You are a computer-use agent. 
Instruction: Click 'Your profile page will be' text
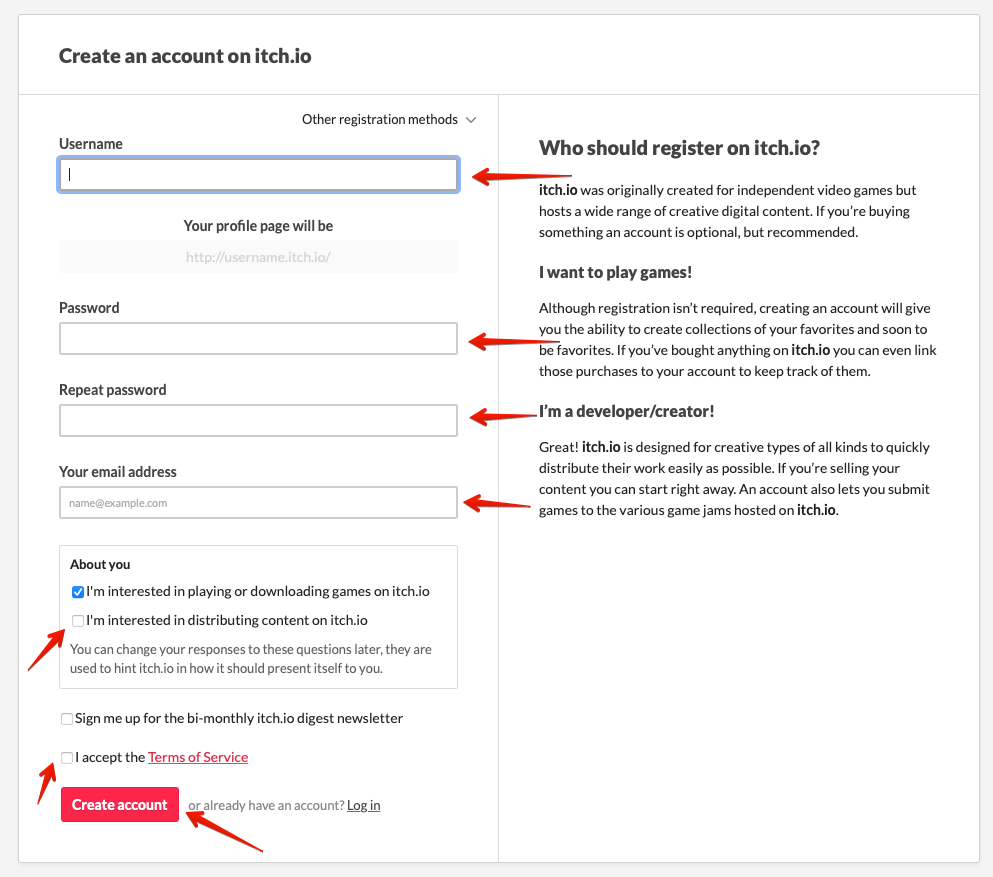click(258, 226)
